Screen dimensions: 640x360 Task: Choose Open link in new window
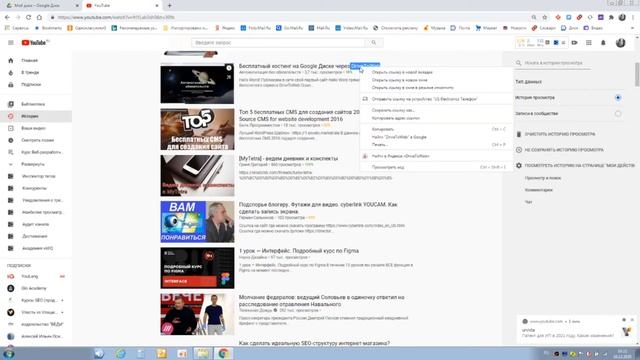click(x=436, y=80)
